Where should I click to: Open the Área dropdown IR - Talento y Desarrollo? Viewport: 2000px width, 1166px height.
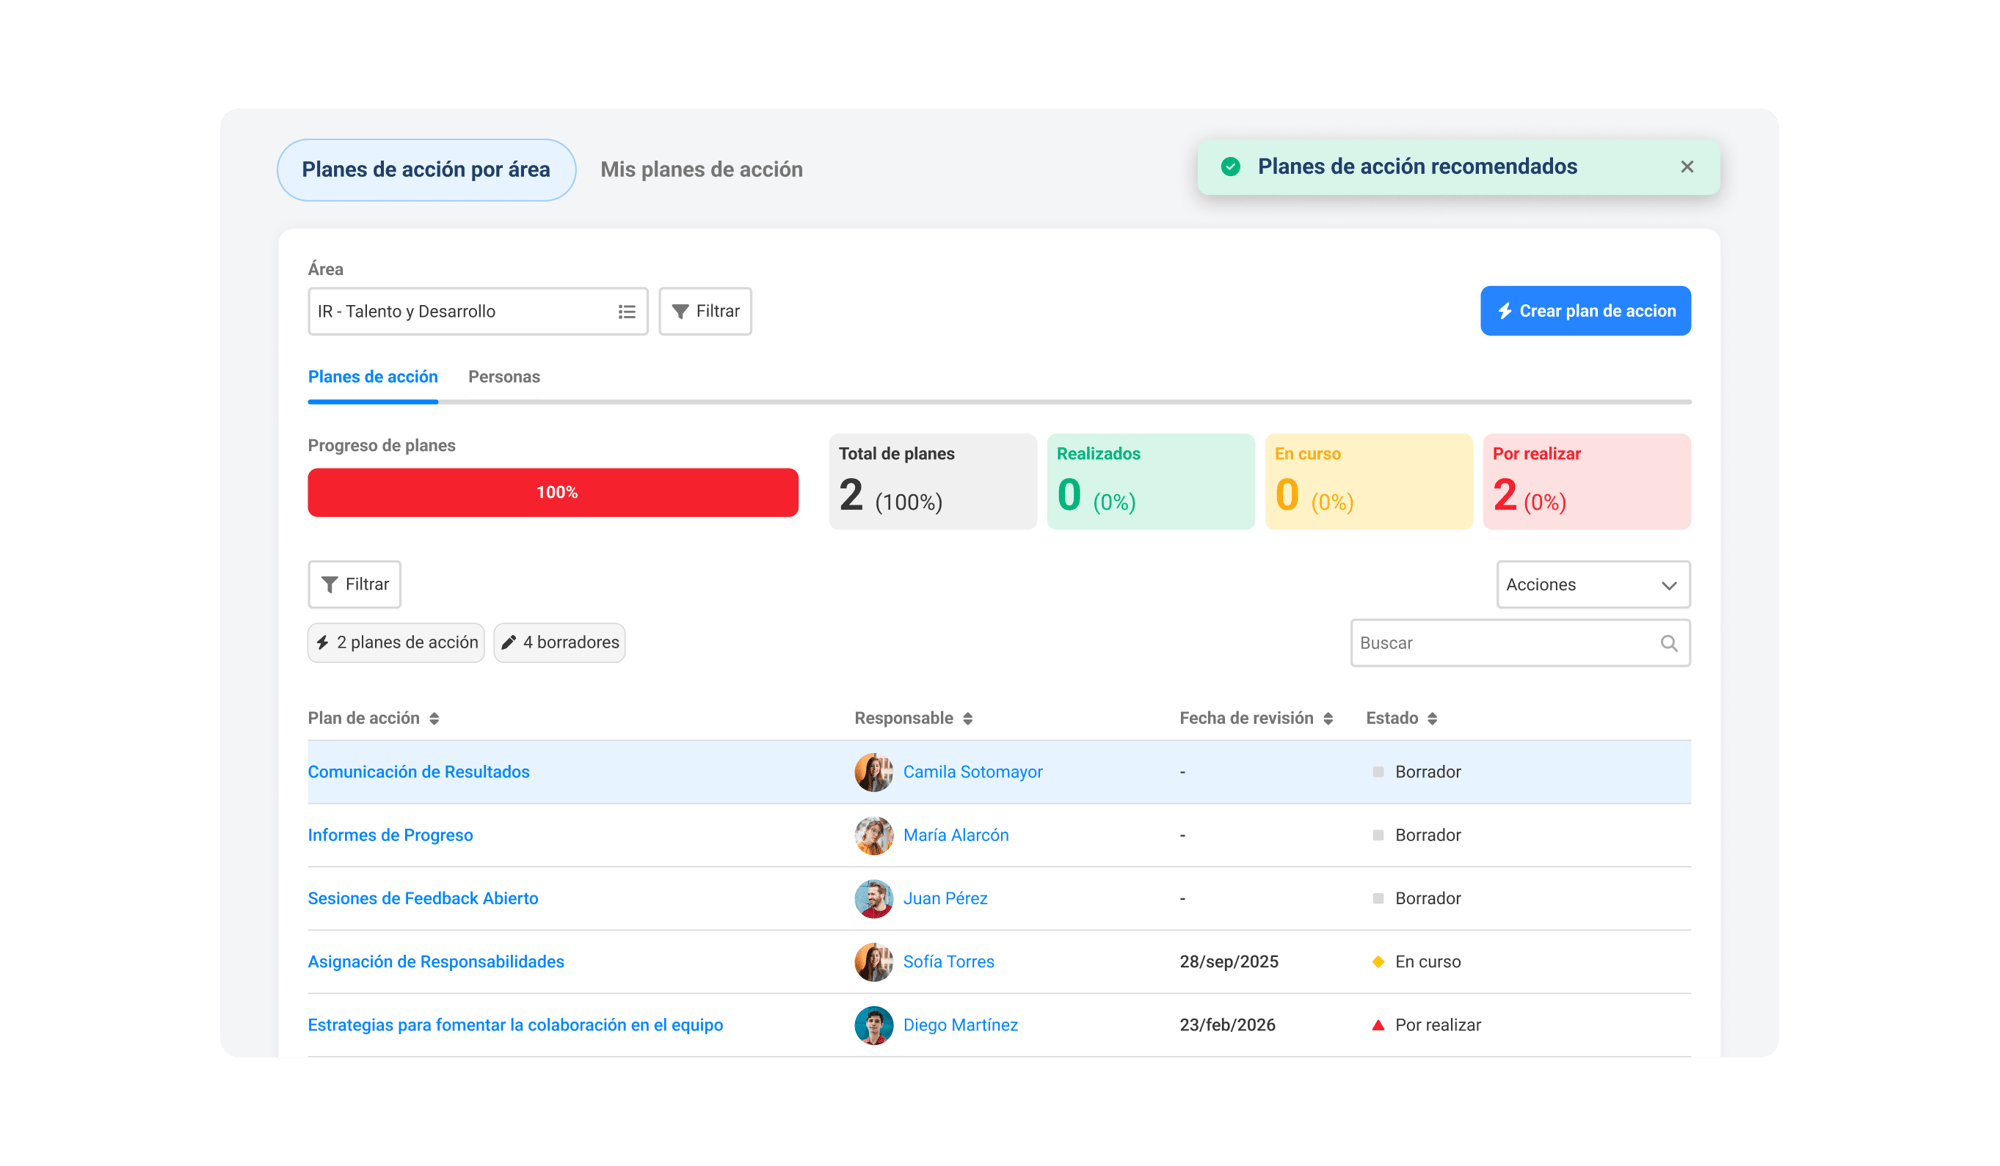coord(460,312)
